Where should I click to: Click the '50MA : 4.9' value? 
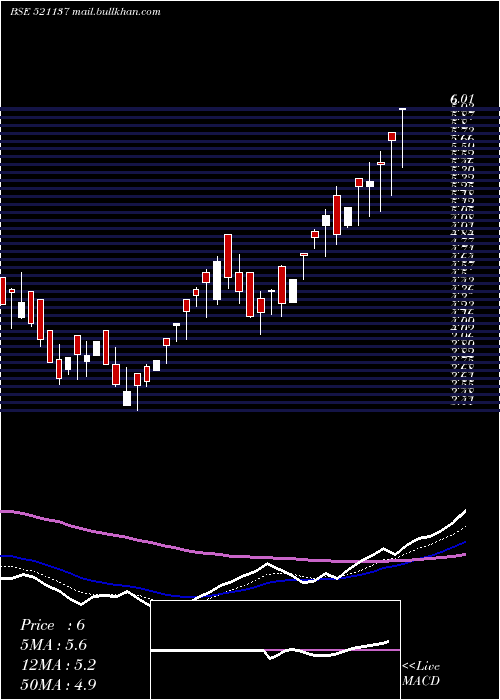coord(58,684)
